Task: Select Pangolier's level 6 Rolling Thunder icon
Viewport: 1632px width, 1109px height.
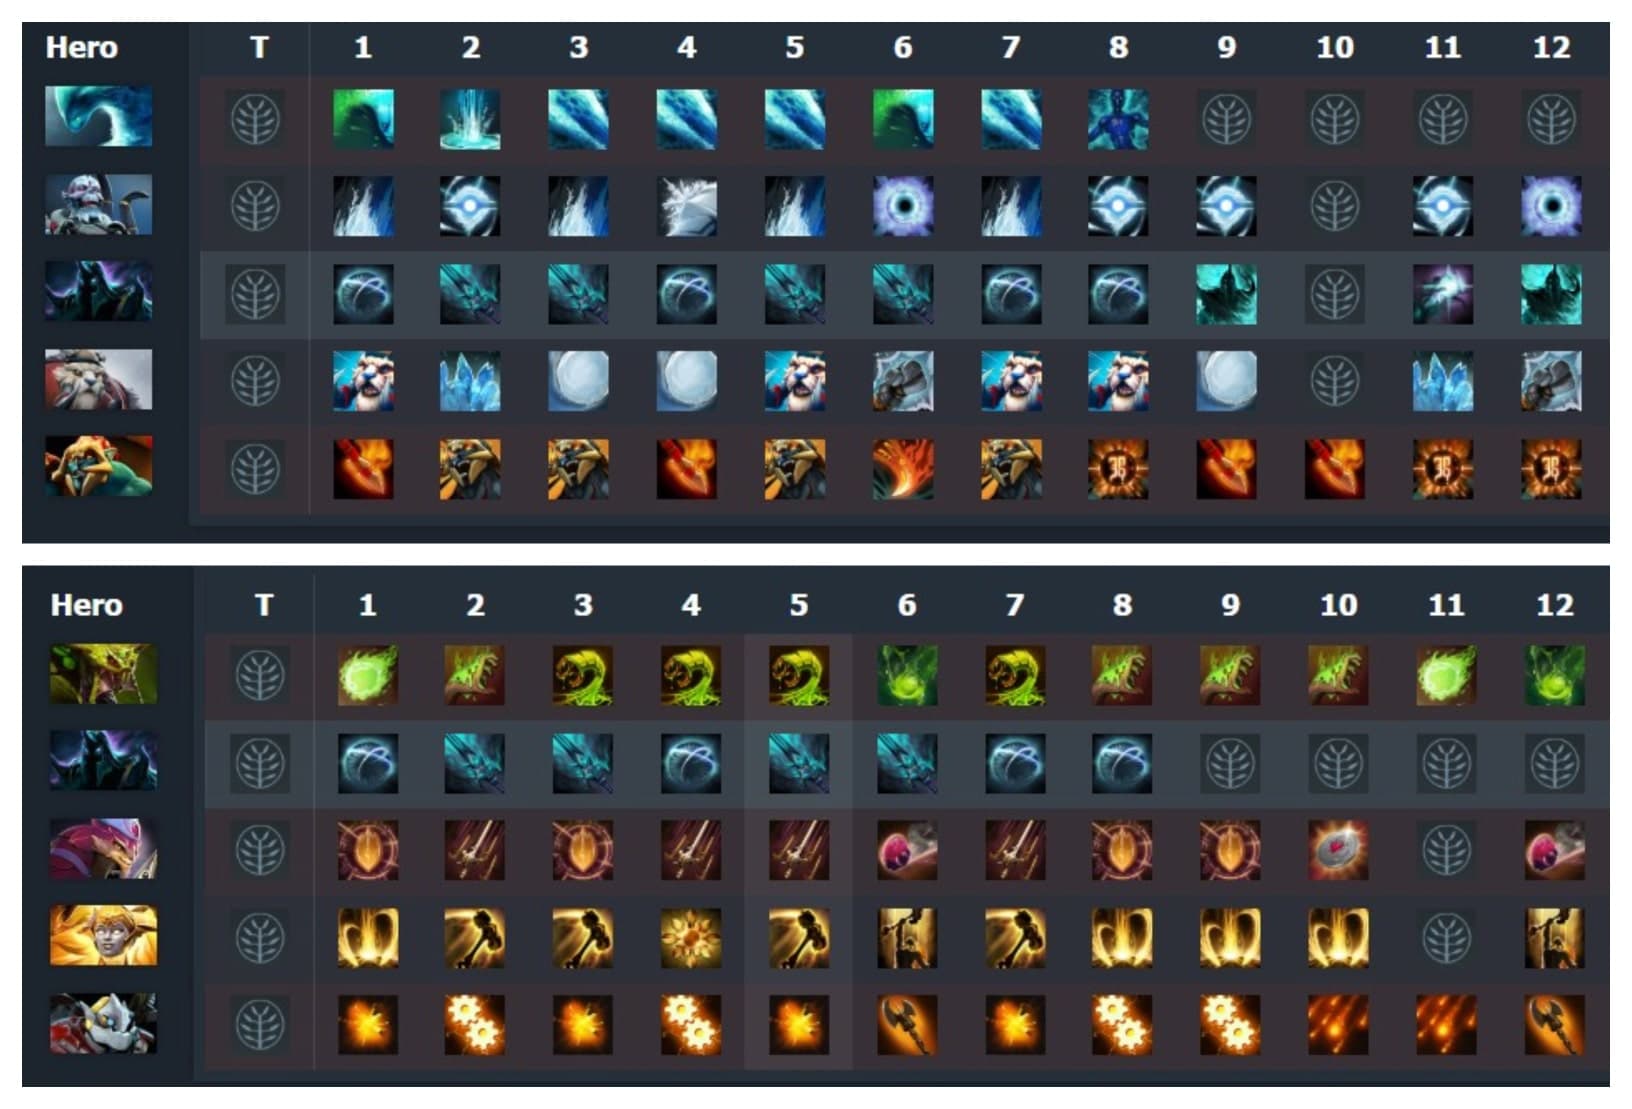Action: click(x=907, y=850)
